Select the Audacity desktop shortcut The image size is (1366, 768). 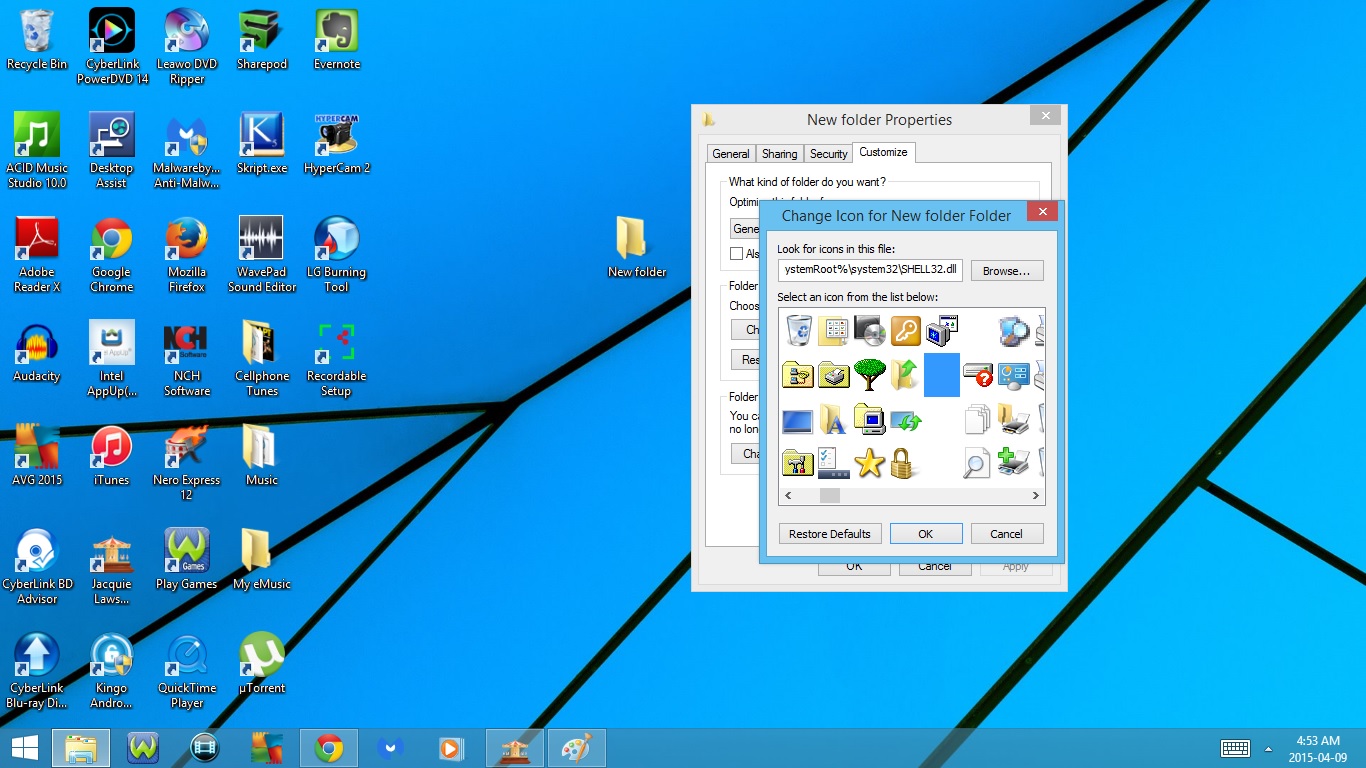pyautogui.click(x=37, y=353)
